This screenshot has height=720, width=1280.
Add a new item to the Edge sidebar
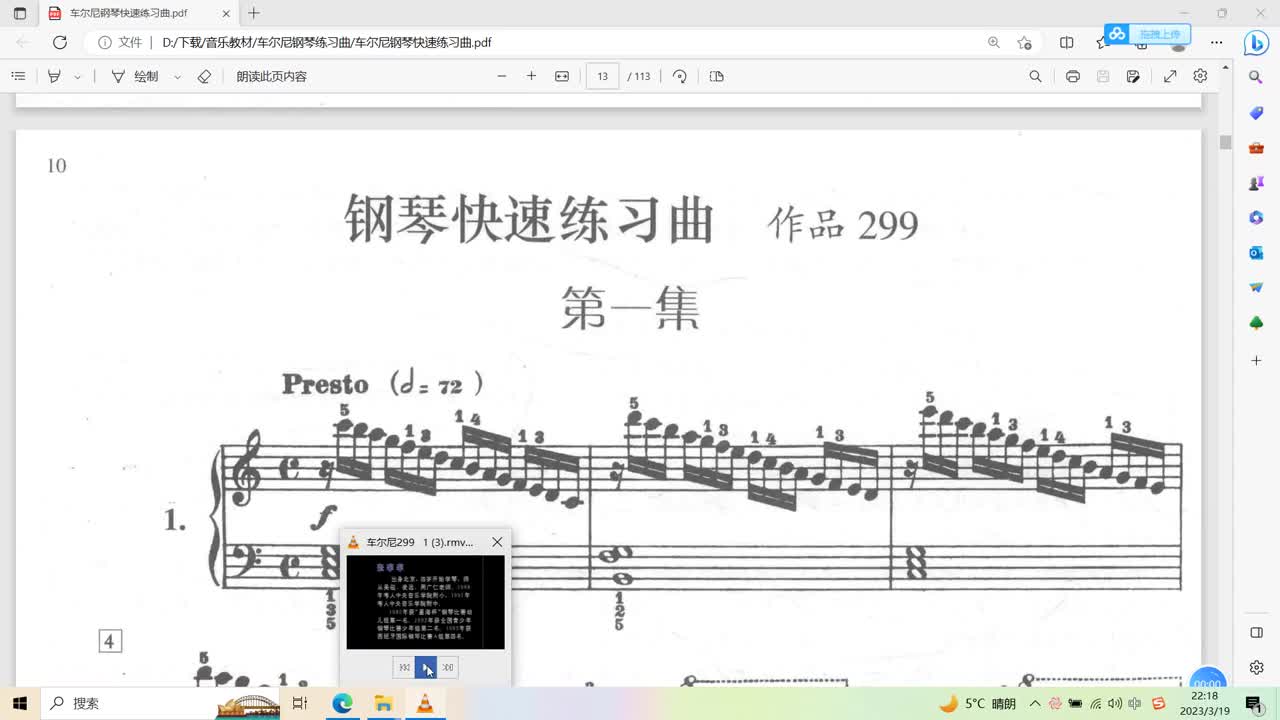1257,360
